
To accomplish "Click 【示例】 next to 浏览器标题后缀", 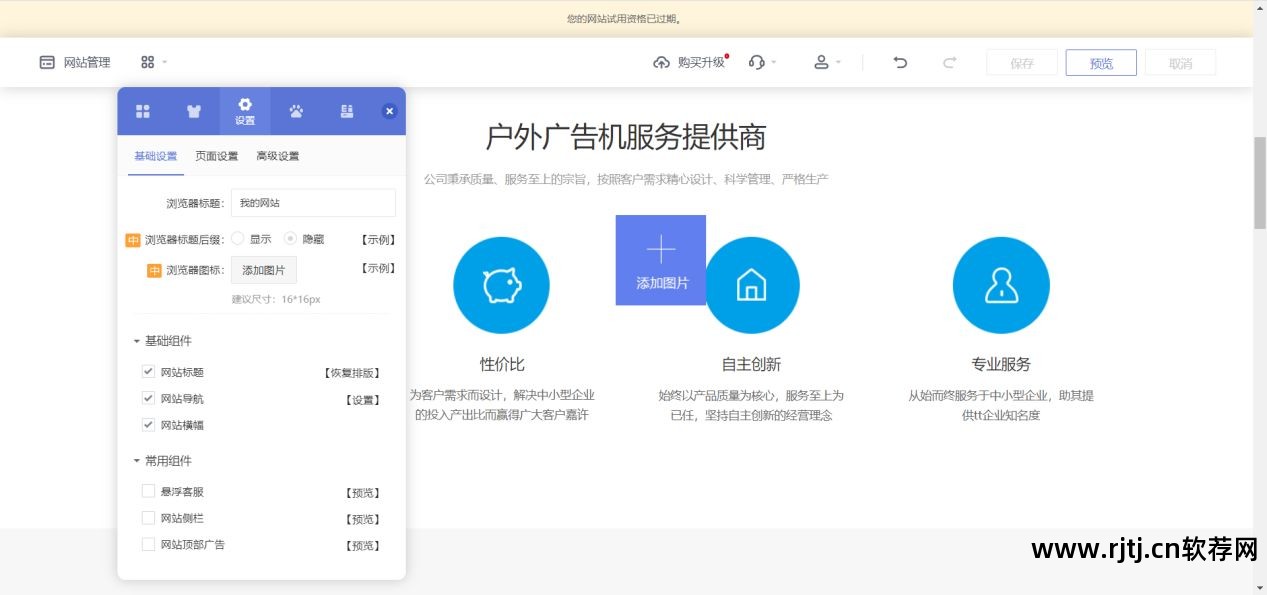I will click(378, 240).
